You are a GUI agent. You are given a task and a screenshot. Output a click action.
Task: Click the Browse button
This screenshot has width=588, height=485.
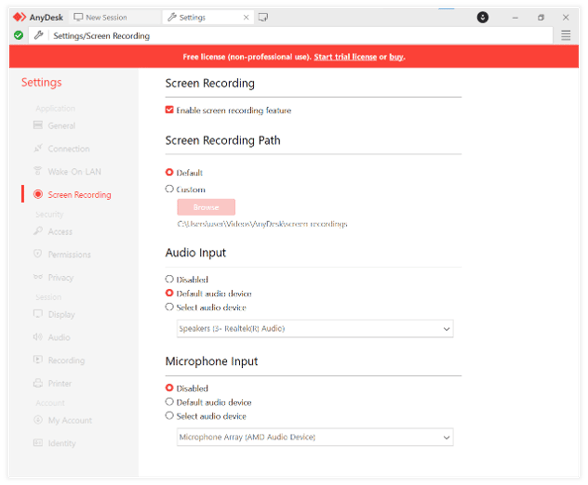point(206,207)
